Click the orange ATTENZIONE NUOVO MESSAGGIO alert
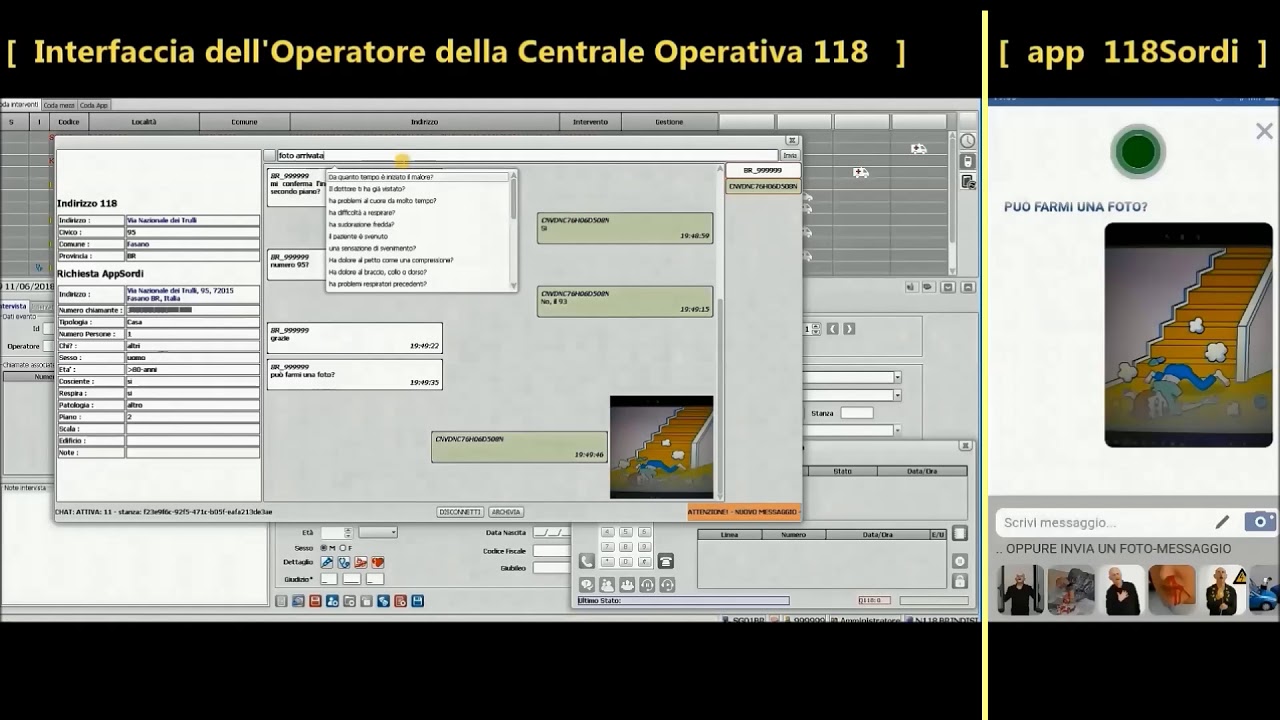This screenshot has width=1280, height=720. coord(744,512)
